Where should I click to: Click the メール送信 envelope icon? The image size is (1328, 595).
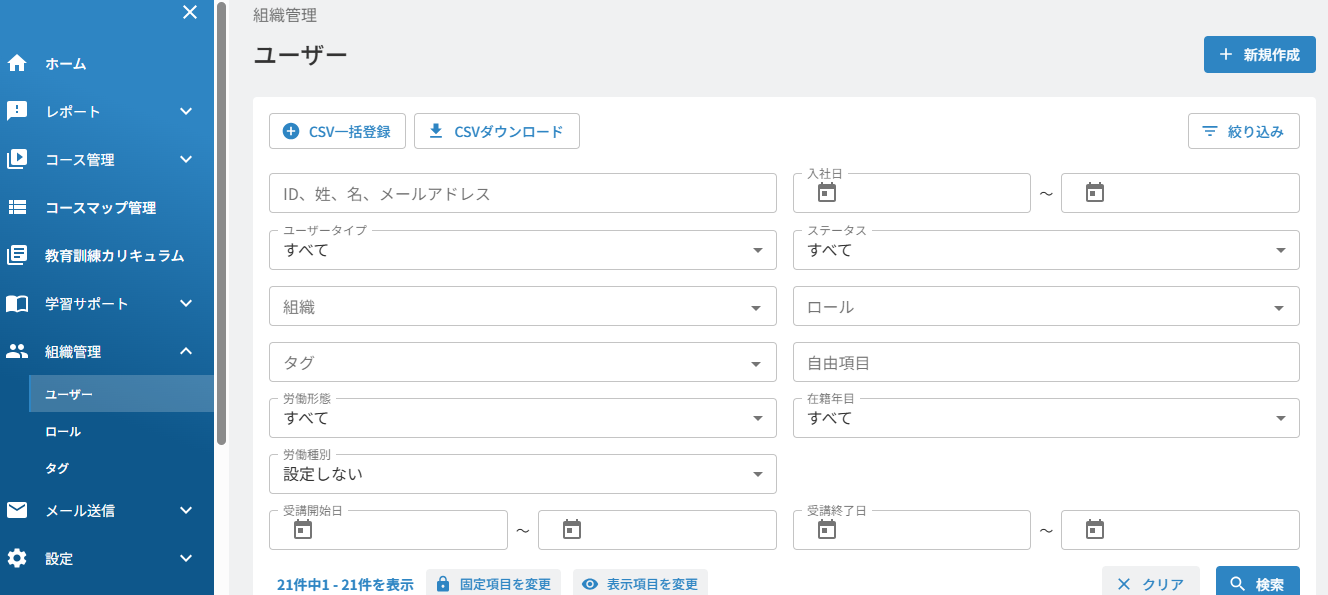tap(17, 510)
